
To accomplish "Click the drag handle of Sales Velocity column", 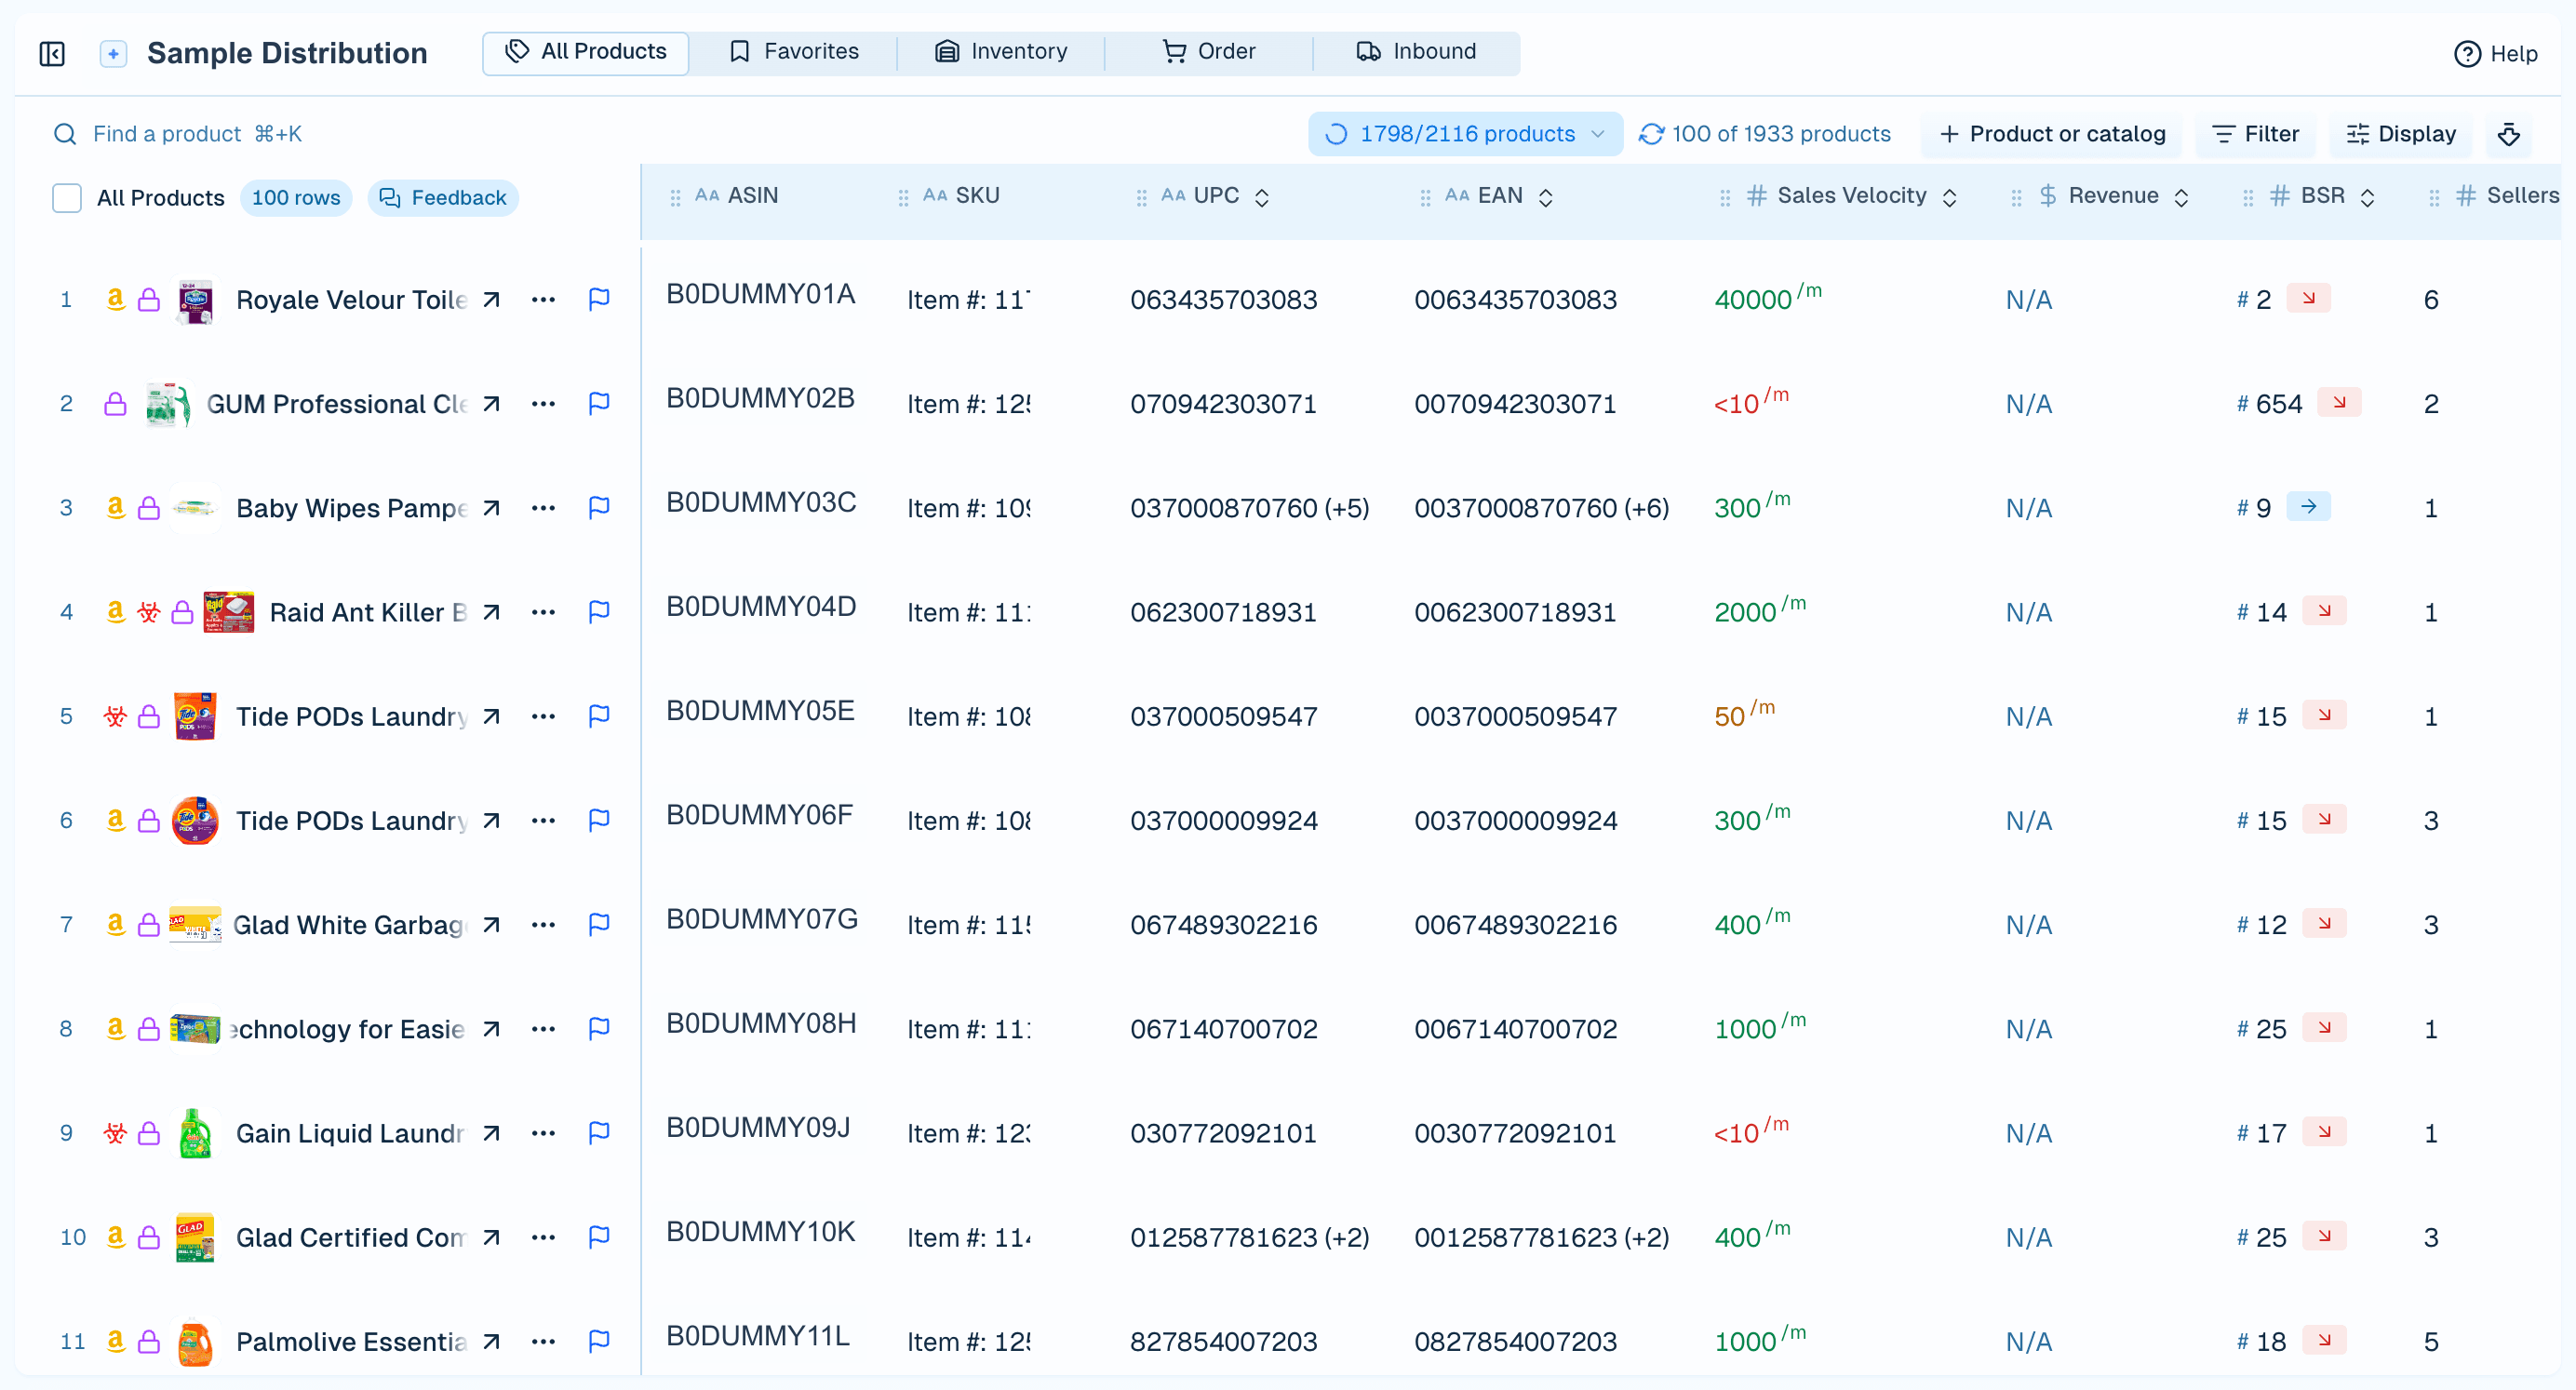I will pos(1725,198).
